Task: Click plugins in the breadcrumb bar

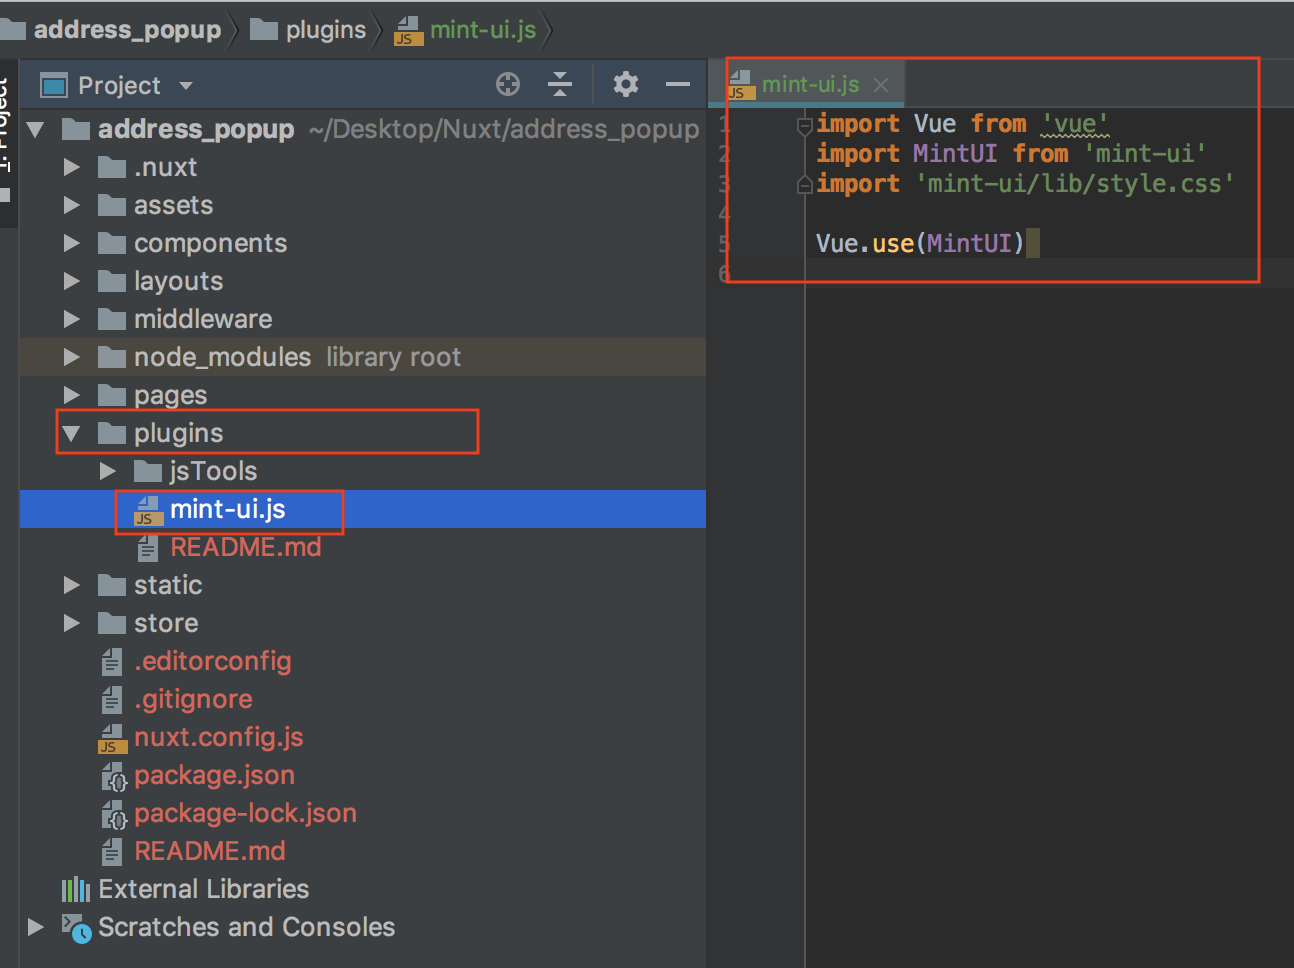Action: pos(326,30)
